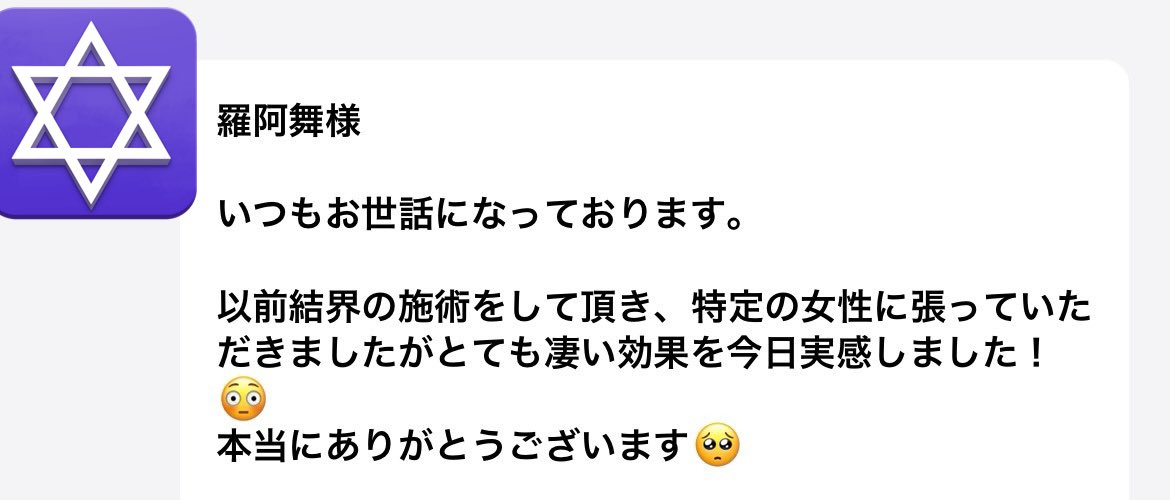Click the word 以前 starting the paragraph

[252, 308]
